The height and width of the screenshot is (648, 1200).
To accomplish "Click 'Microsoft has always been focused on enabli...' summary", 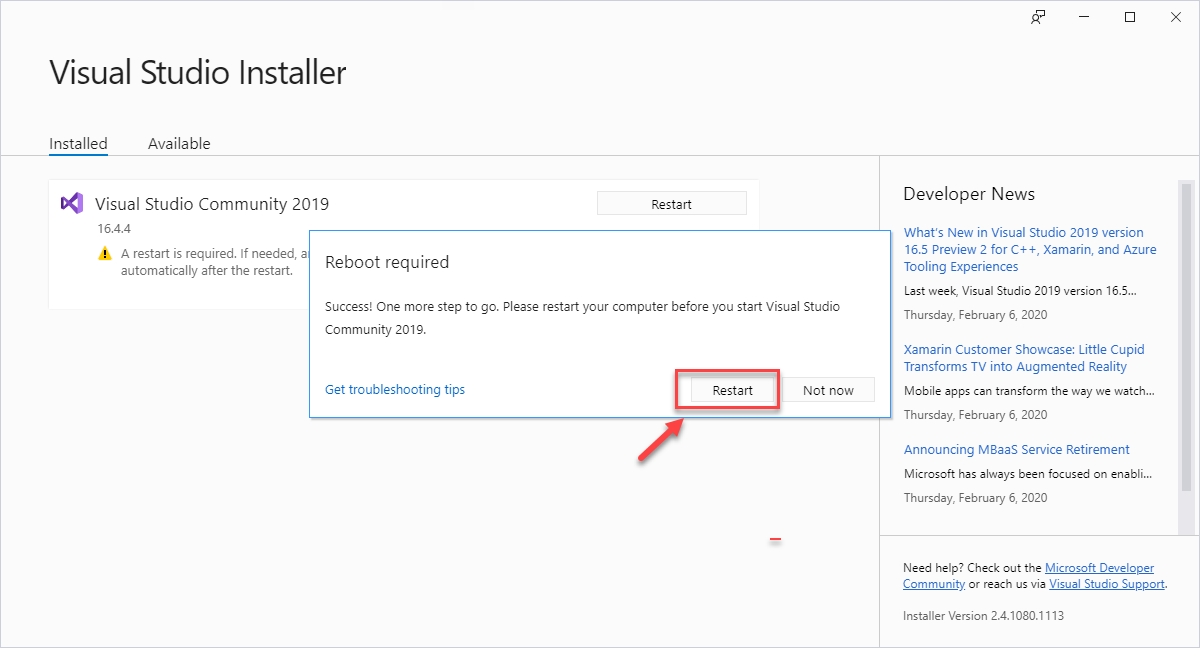I will tap(1028, 474).
